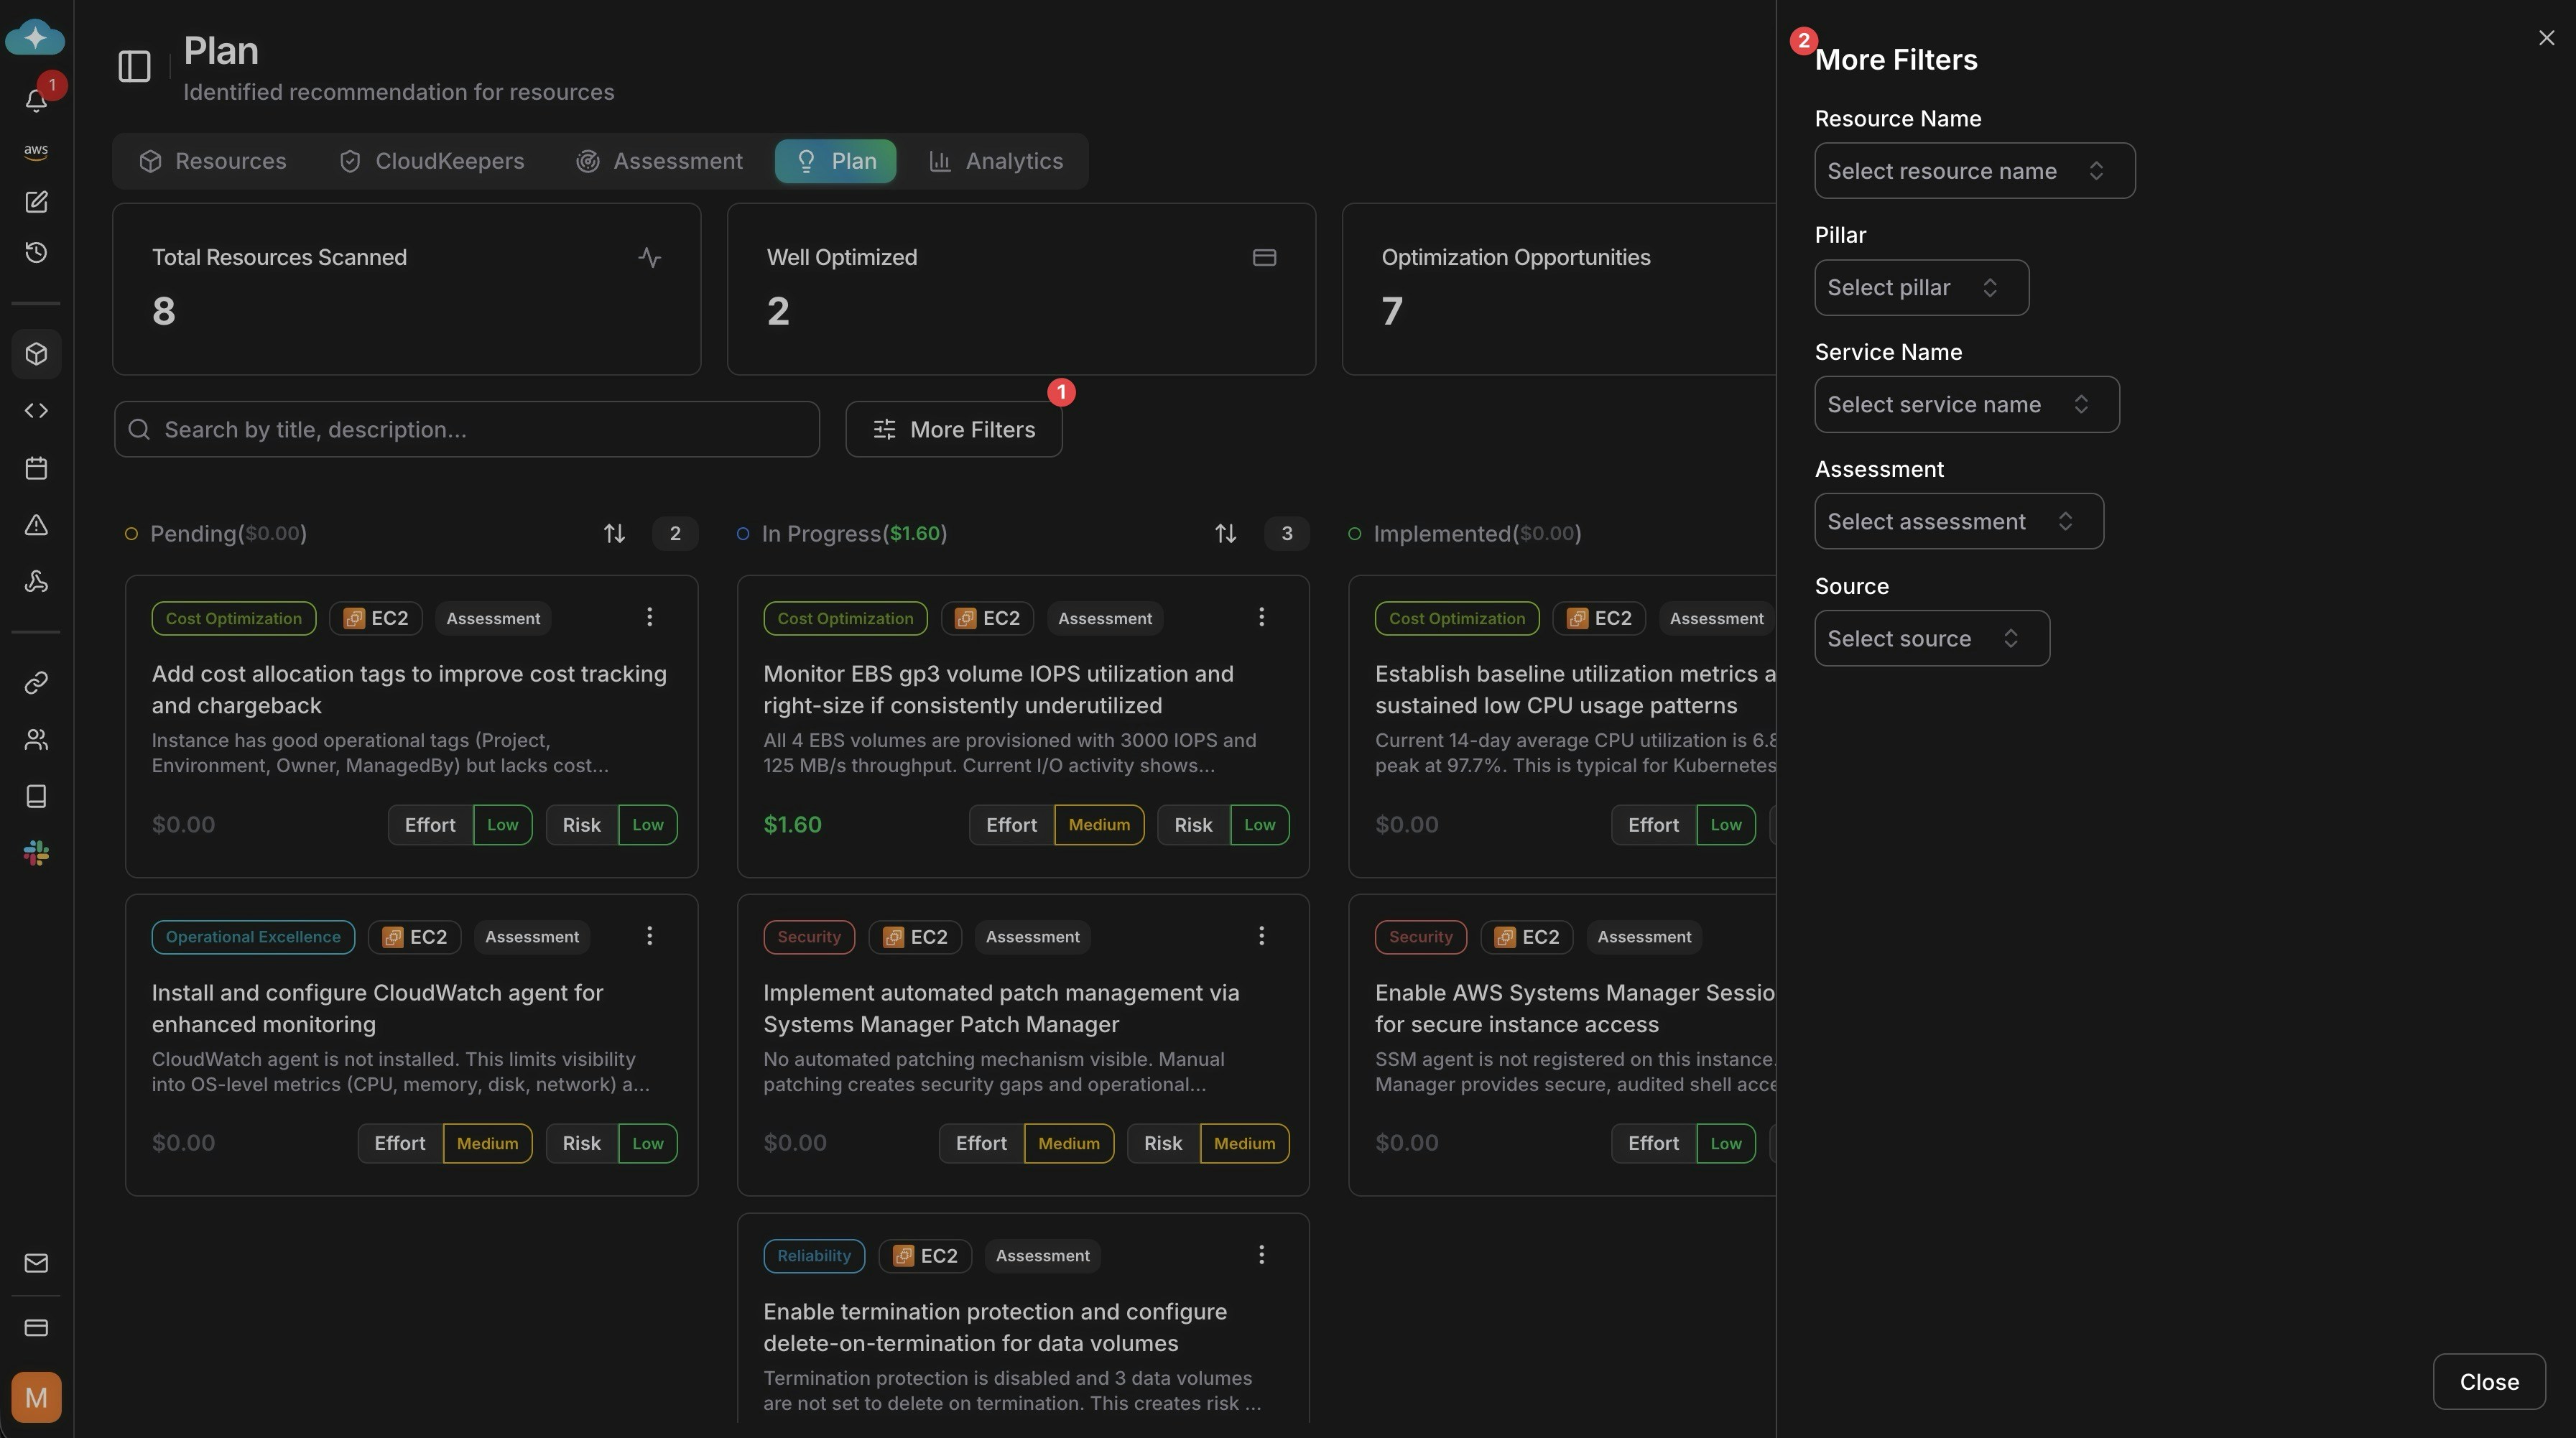This screenshot has width=2576, height=1438.
Task: Click the Close button in More Filters panel
Action: pyautogui.click(x=2488, y=1381)
